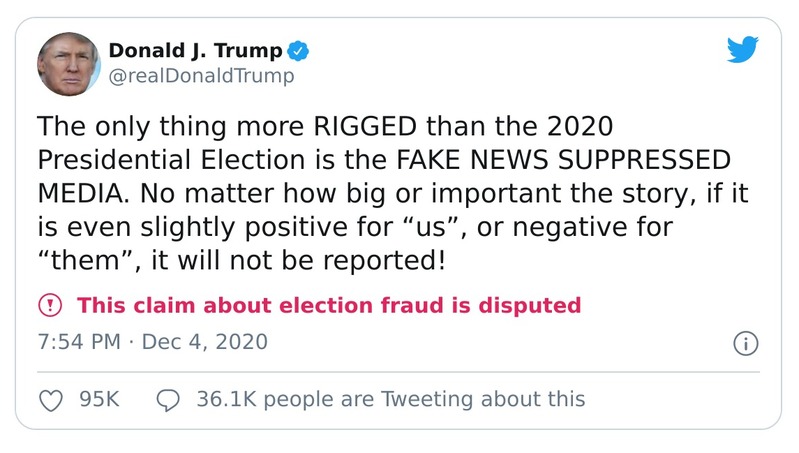Click the 7:54 PM timestamp
This screenshot has width=799, height=453.
coord(79,342)
